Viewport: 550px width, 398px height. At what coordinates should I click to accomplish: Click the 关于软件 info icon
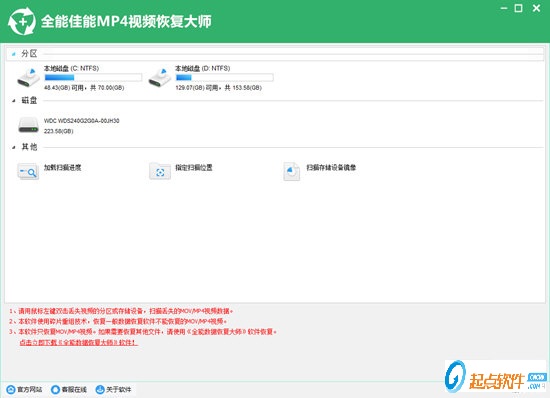[x=100, y=389]
